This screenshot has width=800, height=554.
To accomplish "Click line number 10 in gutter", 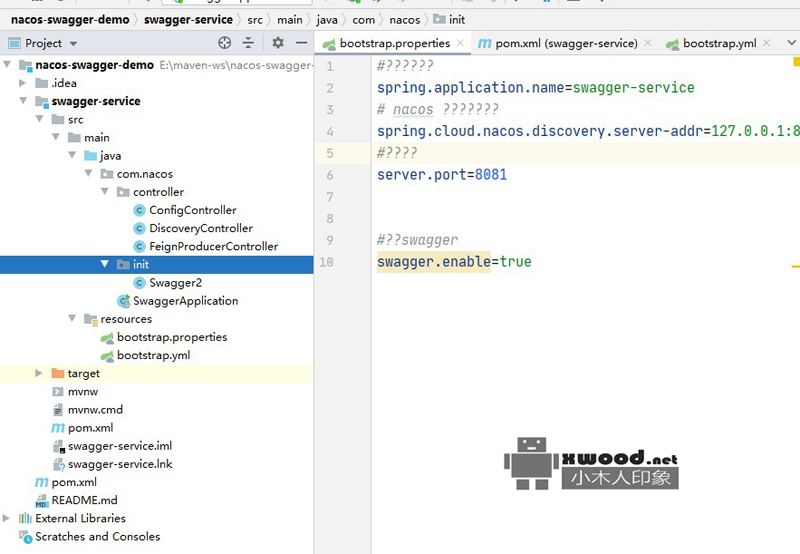I will [327, 262].
